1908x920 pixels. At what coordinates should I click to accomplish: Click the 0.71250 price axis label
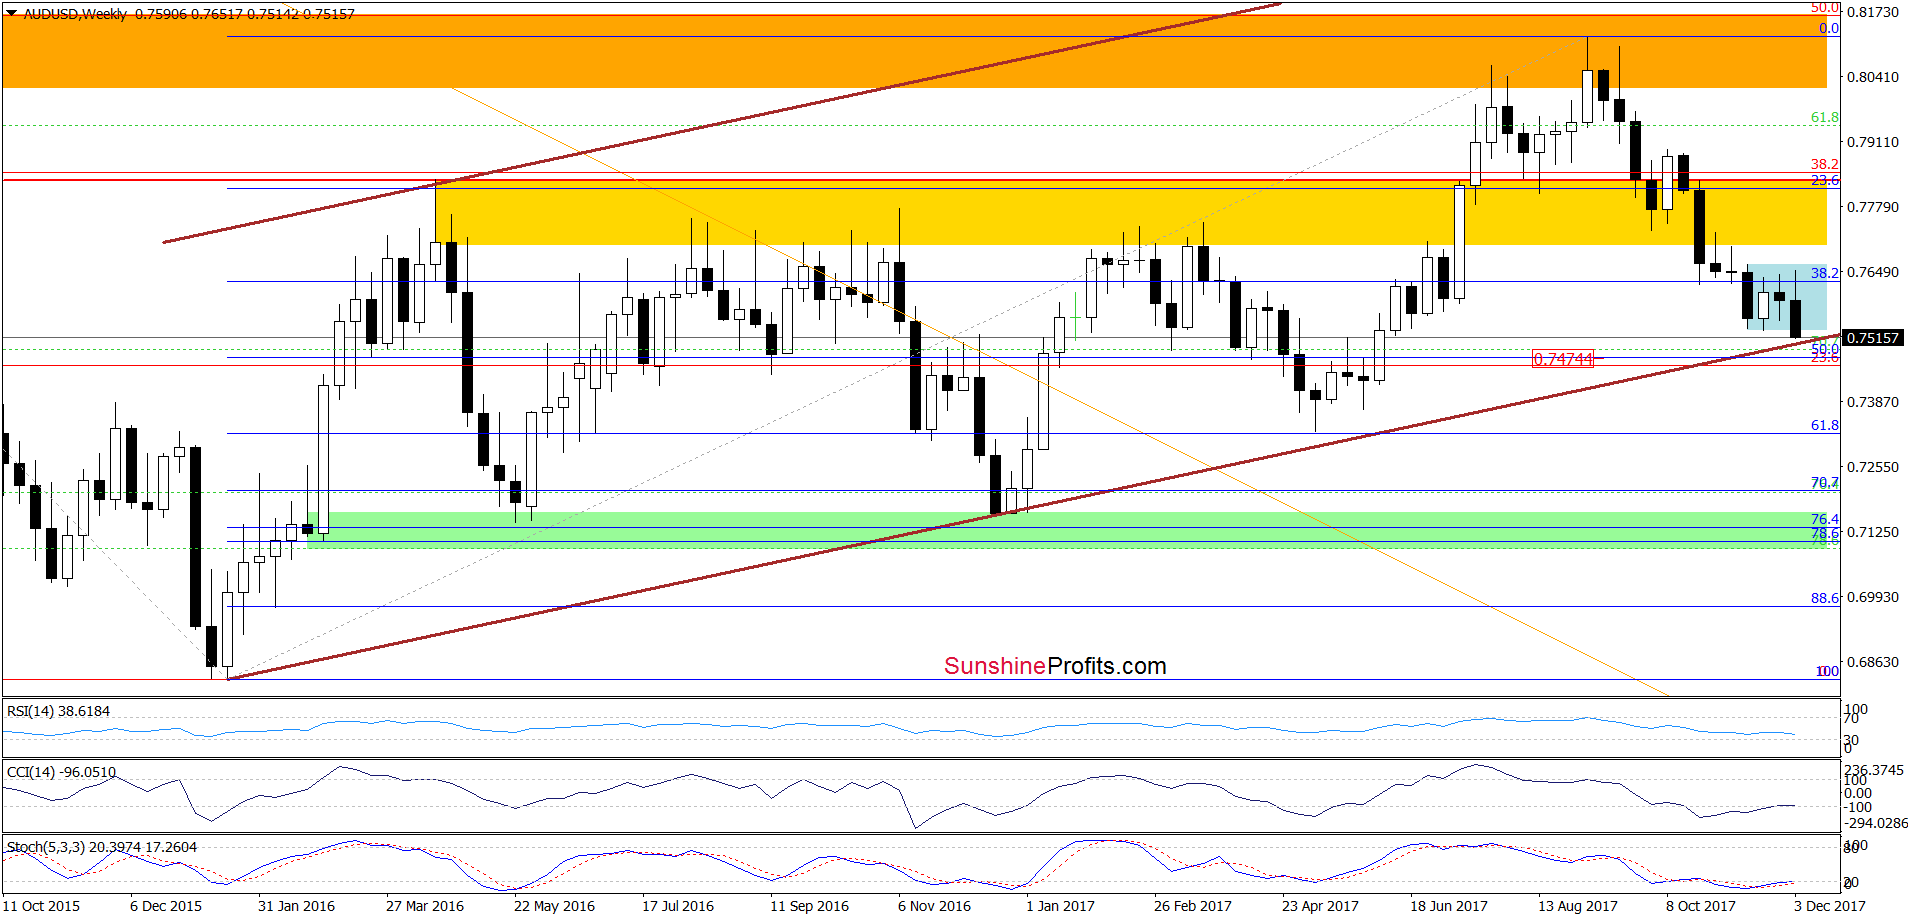click(x=1872, y=532)
